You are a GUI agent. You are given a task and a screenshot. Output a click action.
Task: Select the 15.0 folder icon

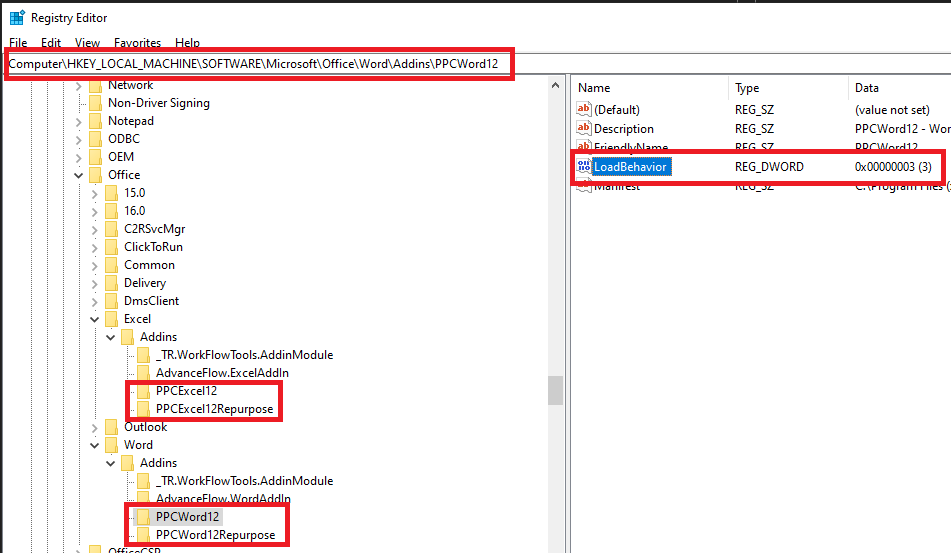(112, 193)
